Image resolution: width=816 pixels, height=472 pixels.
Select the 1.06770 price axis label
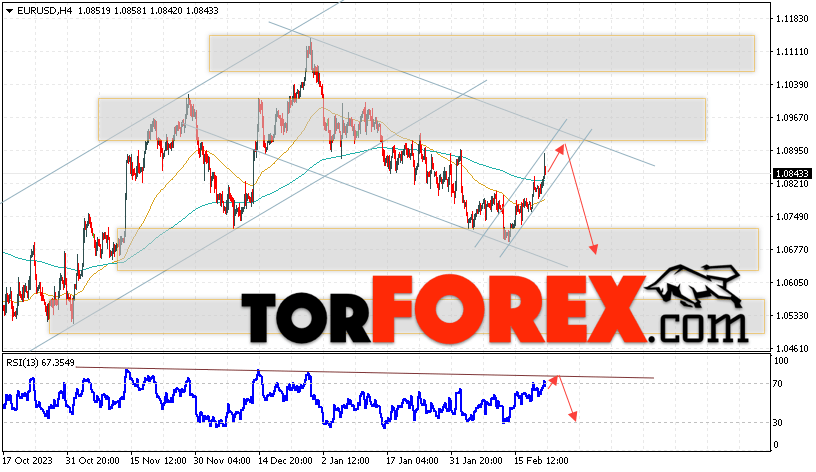(x=792, y=250)
